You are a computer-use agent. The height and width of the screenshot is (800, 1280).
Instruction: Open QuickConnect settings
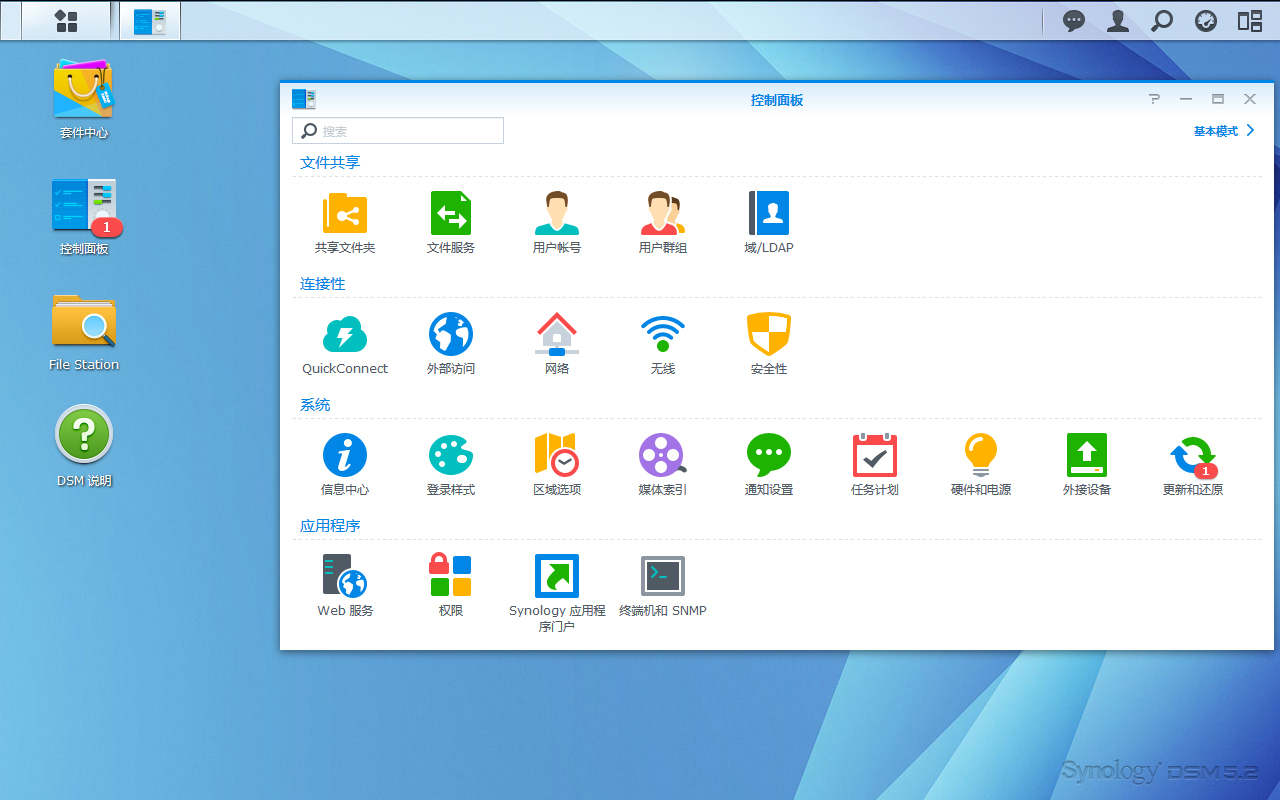tap(345, 334)
